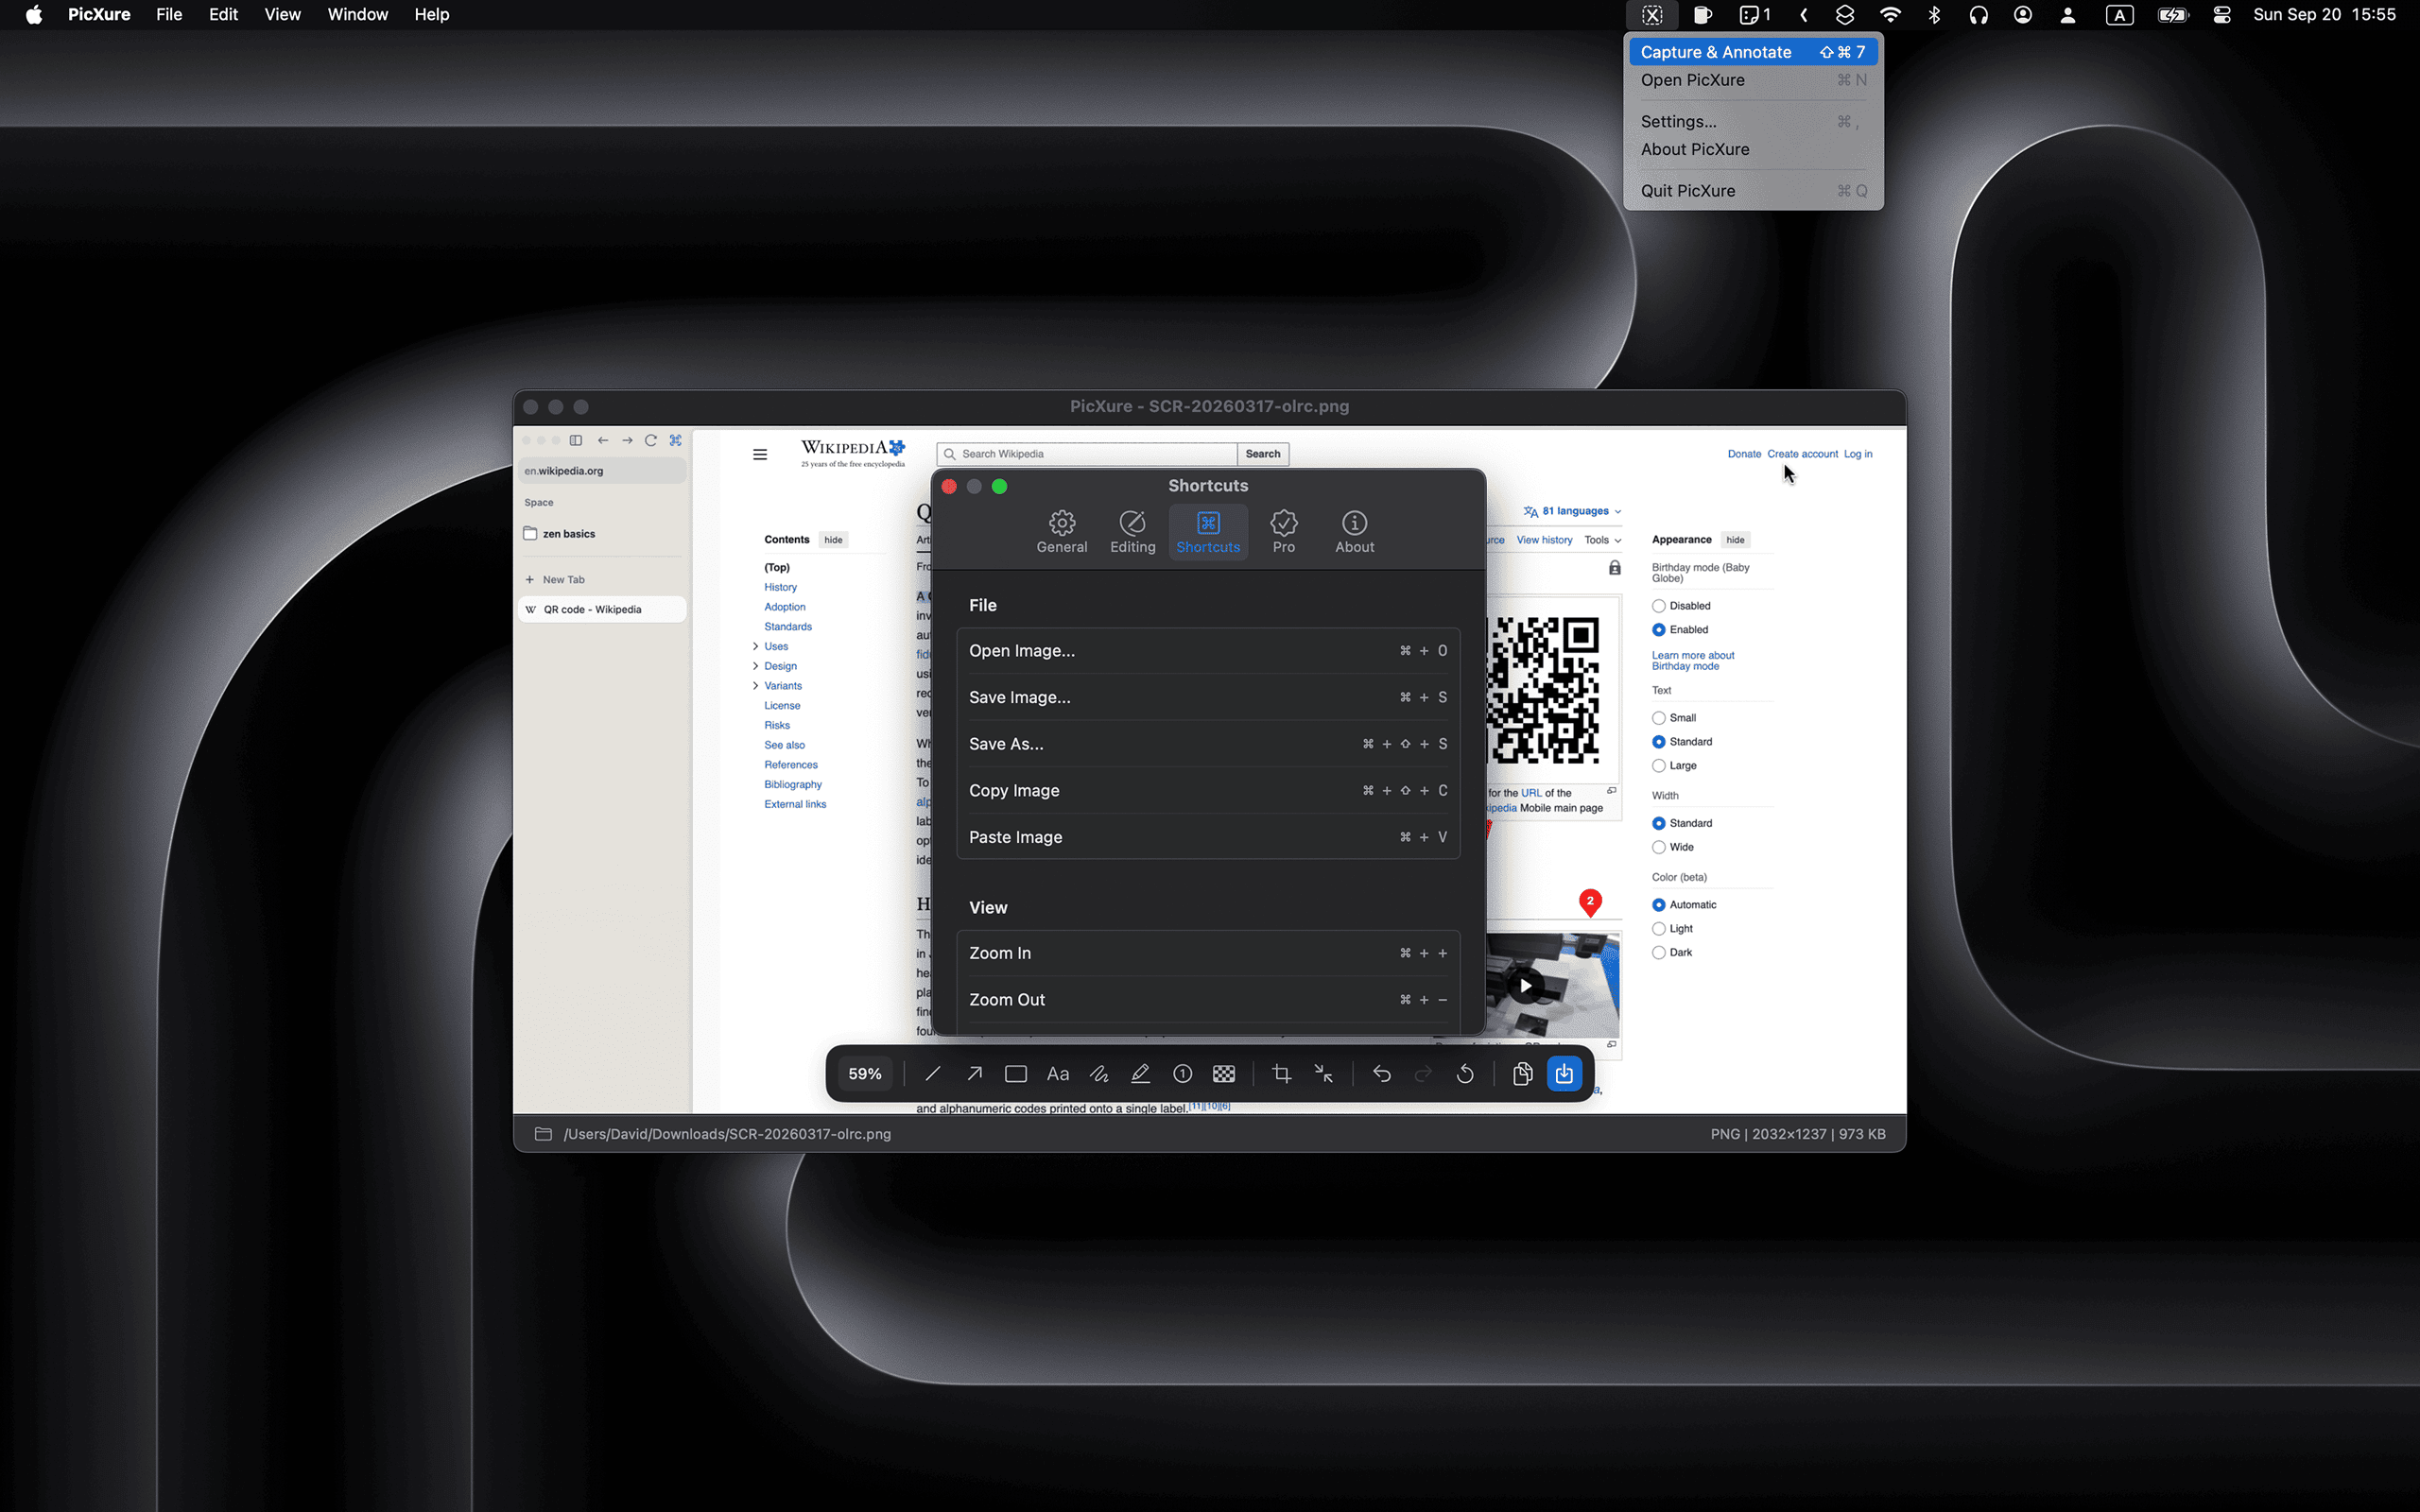2420x1512 pixels.
Task: Open the File menu in the menu bar
Action: click(169, 15)
